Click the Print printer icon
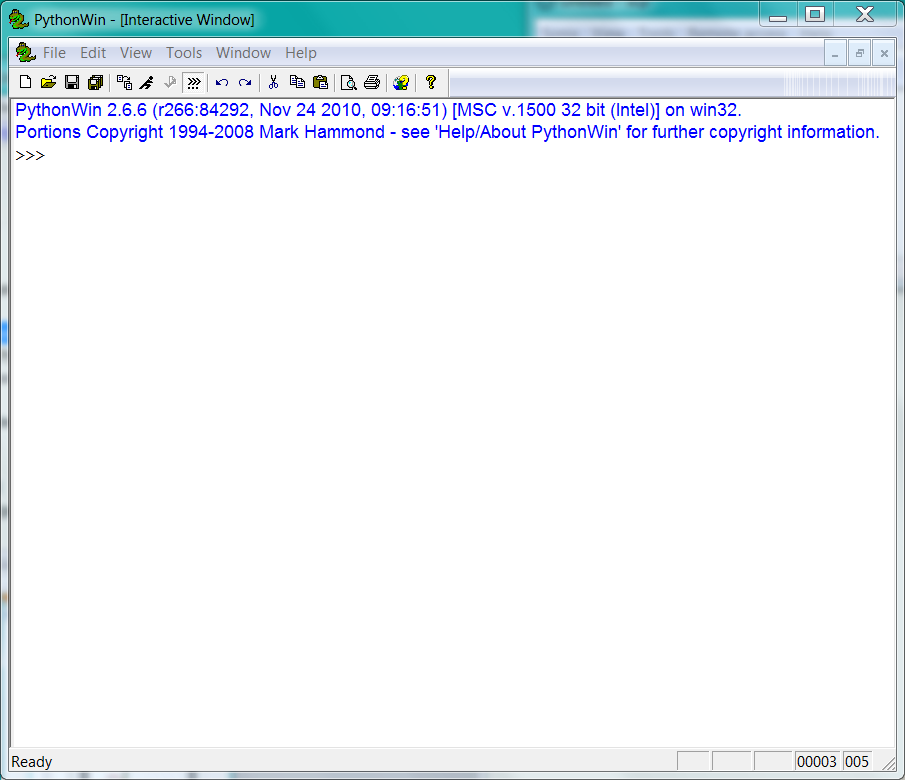The image size is (905, 780). pyautogui.click(x=372, y=82)
